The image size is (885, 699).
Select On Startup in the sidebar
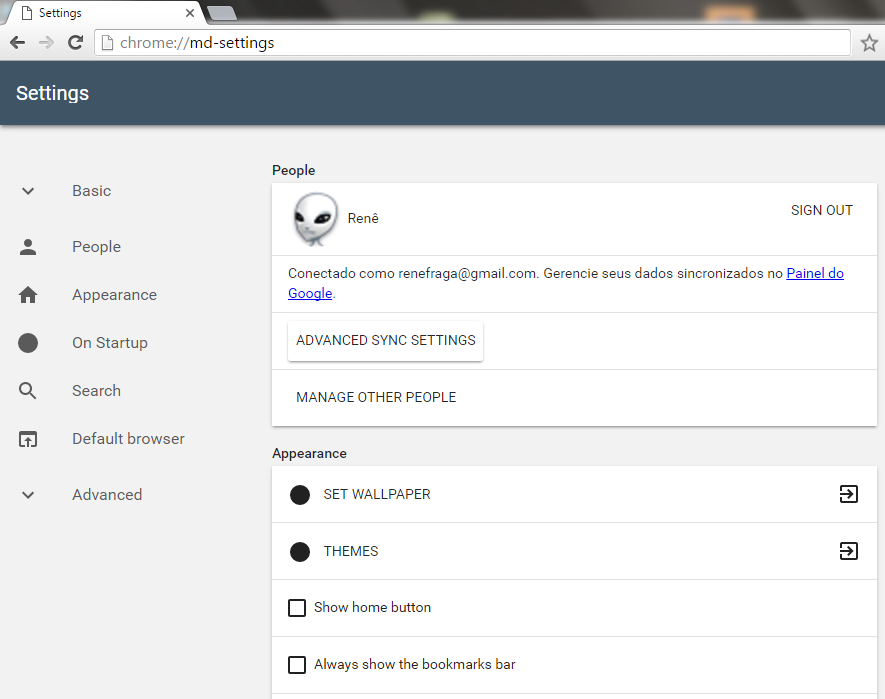click(x=109, y=343)
